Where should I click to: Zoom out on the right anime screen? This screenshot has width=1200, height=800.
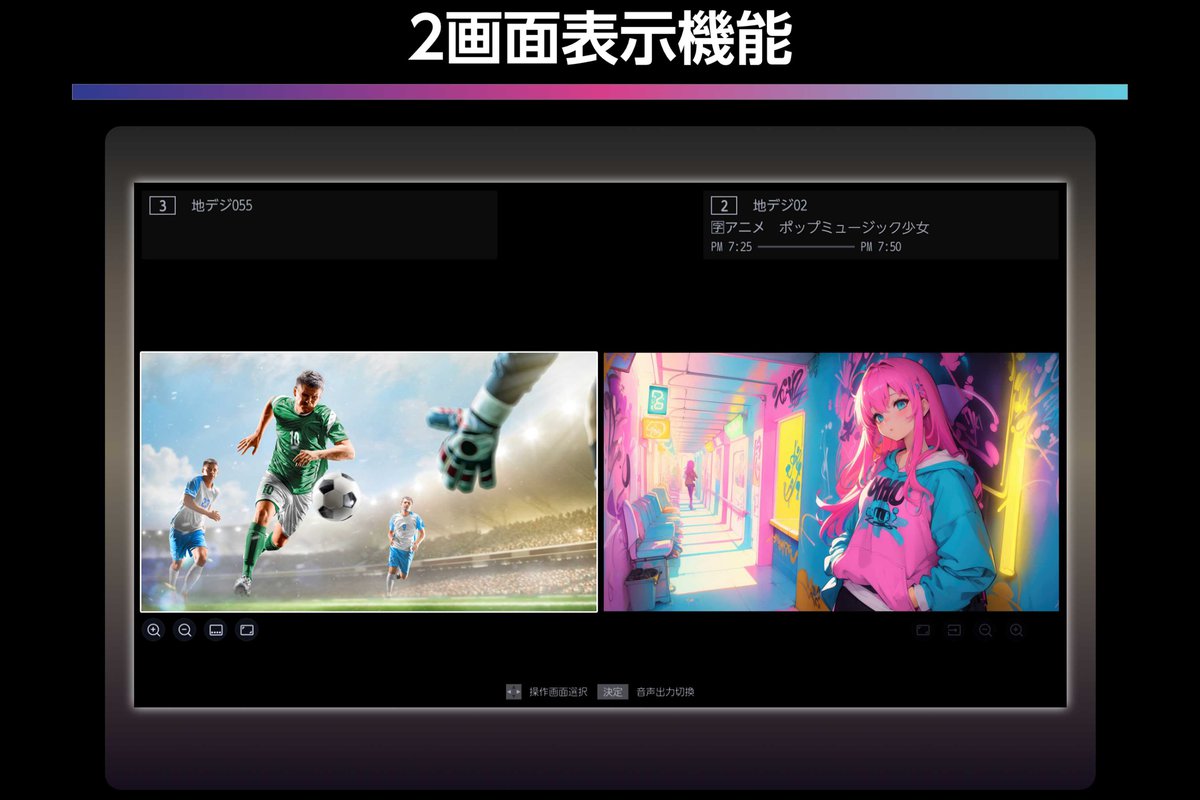(x=985, y=631)
